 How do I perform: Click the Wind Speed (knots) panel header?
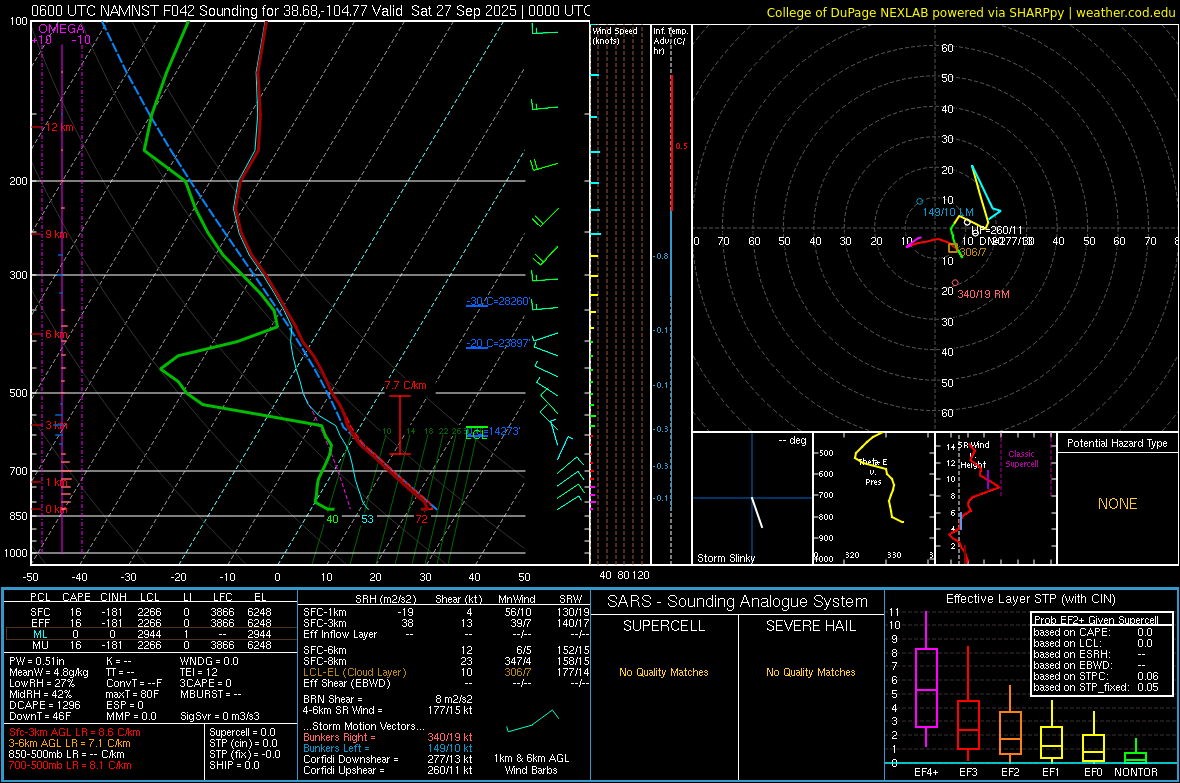615,35
